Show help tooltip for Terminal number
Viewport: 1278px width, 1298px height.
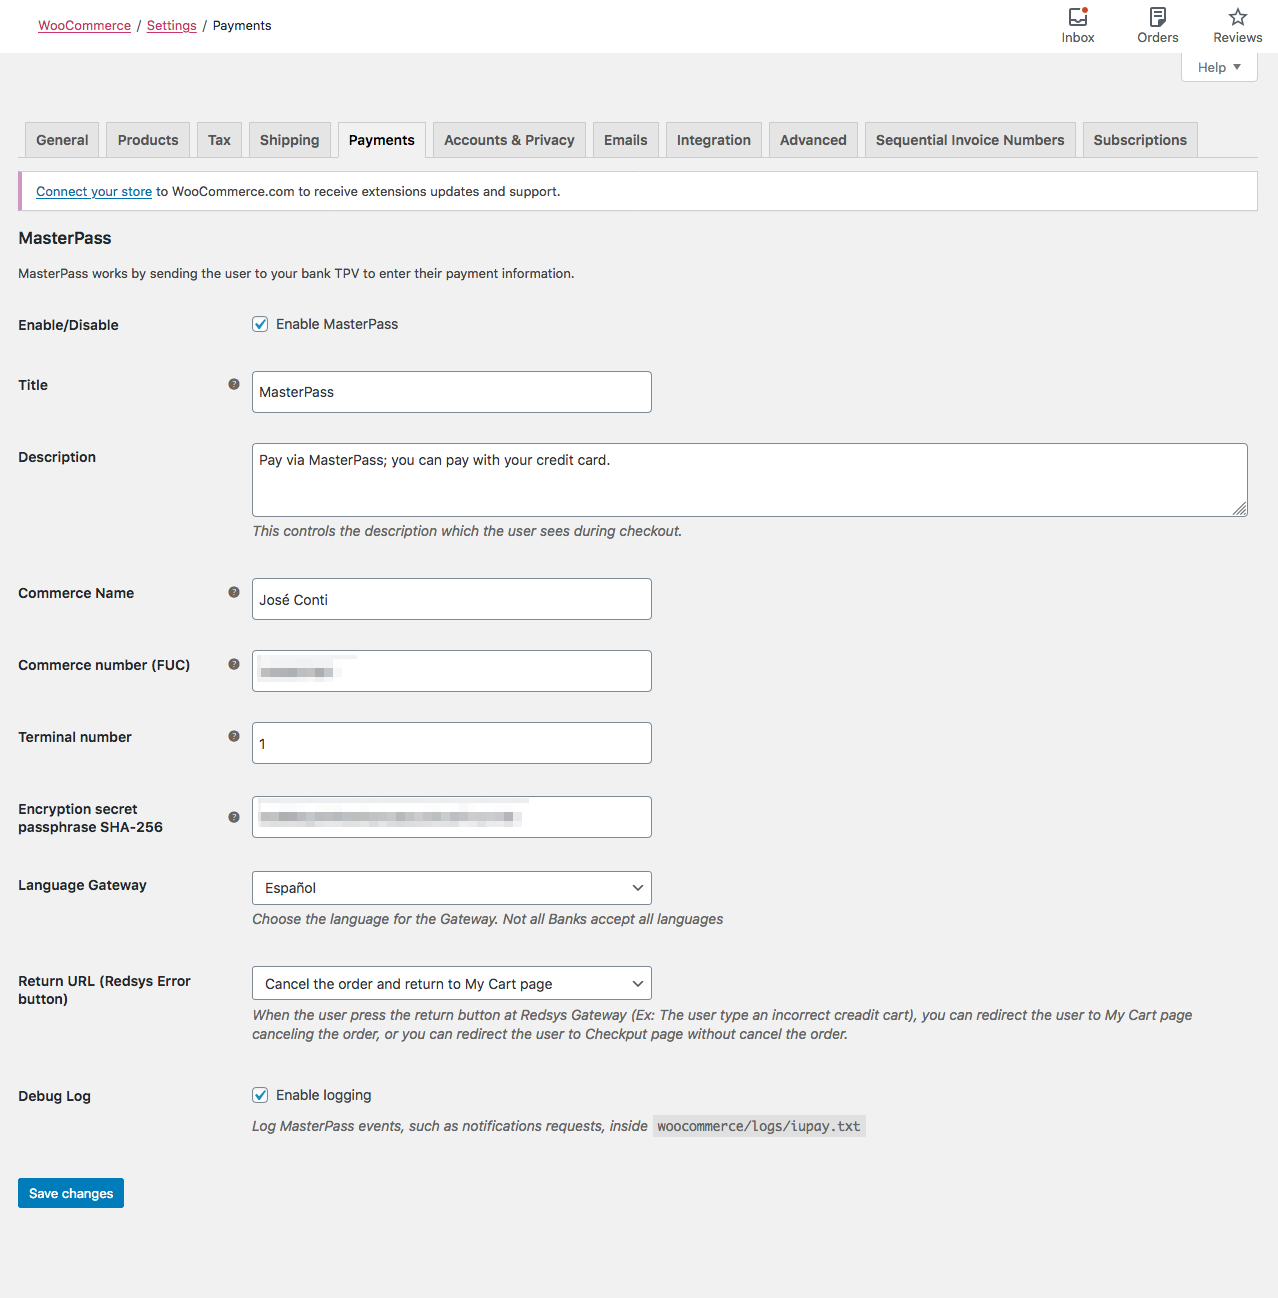pyautogui.click(x=234, y=736)
